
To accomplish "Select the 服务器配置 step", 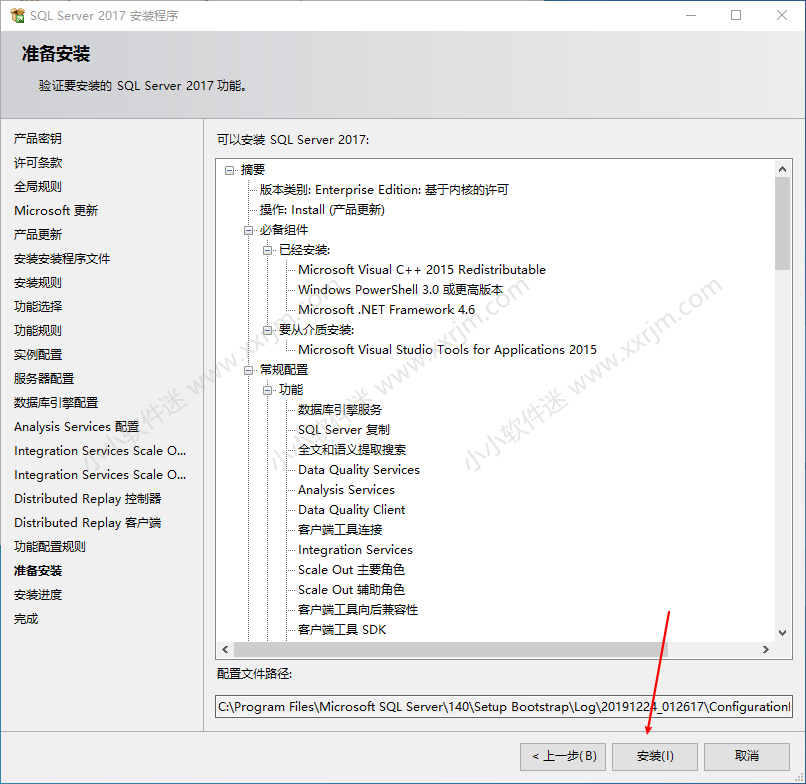I will point(44,379).
